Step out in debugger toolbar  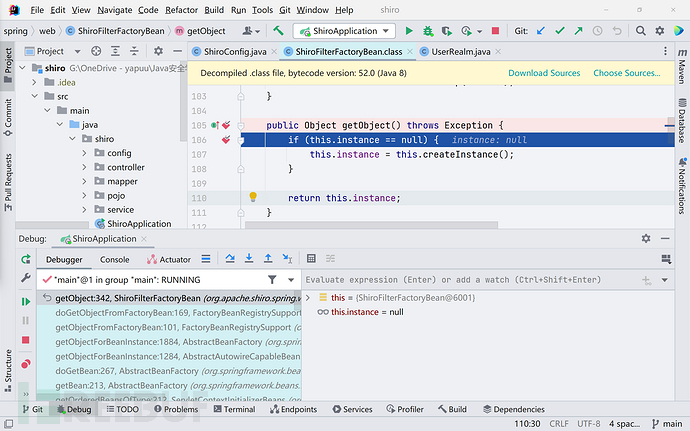(268, 258)
